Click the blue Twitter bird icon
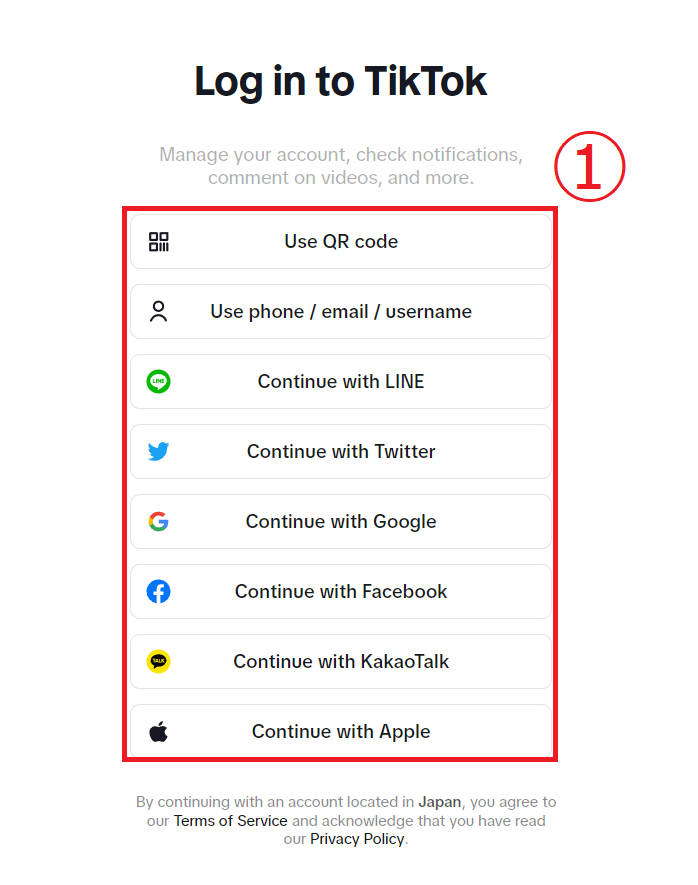 pos(159,452)
